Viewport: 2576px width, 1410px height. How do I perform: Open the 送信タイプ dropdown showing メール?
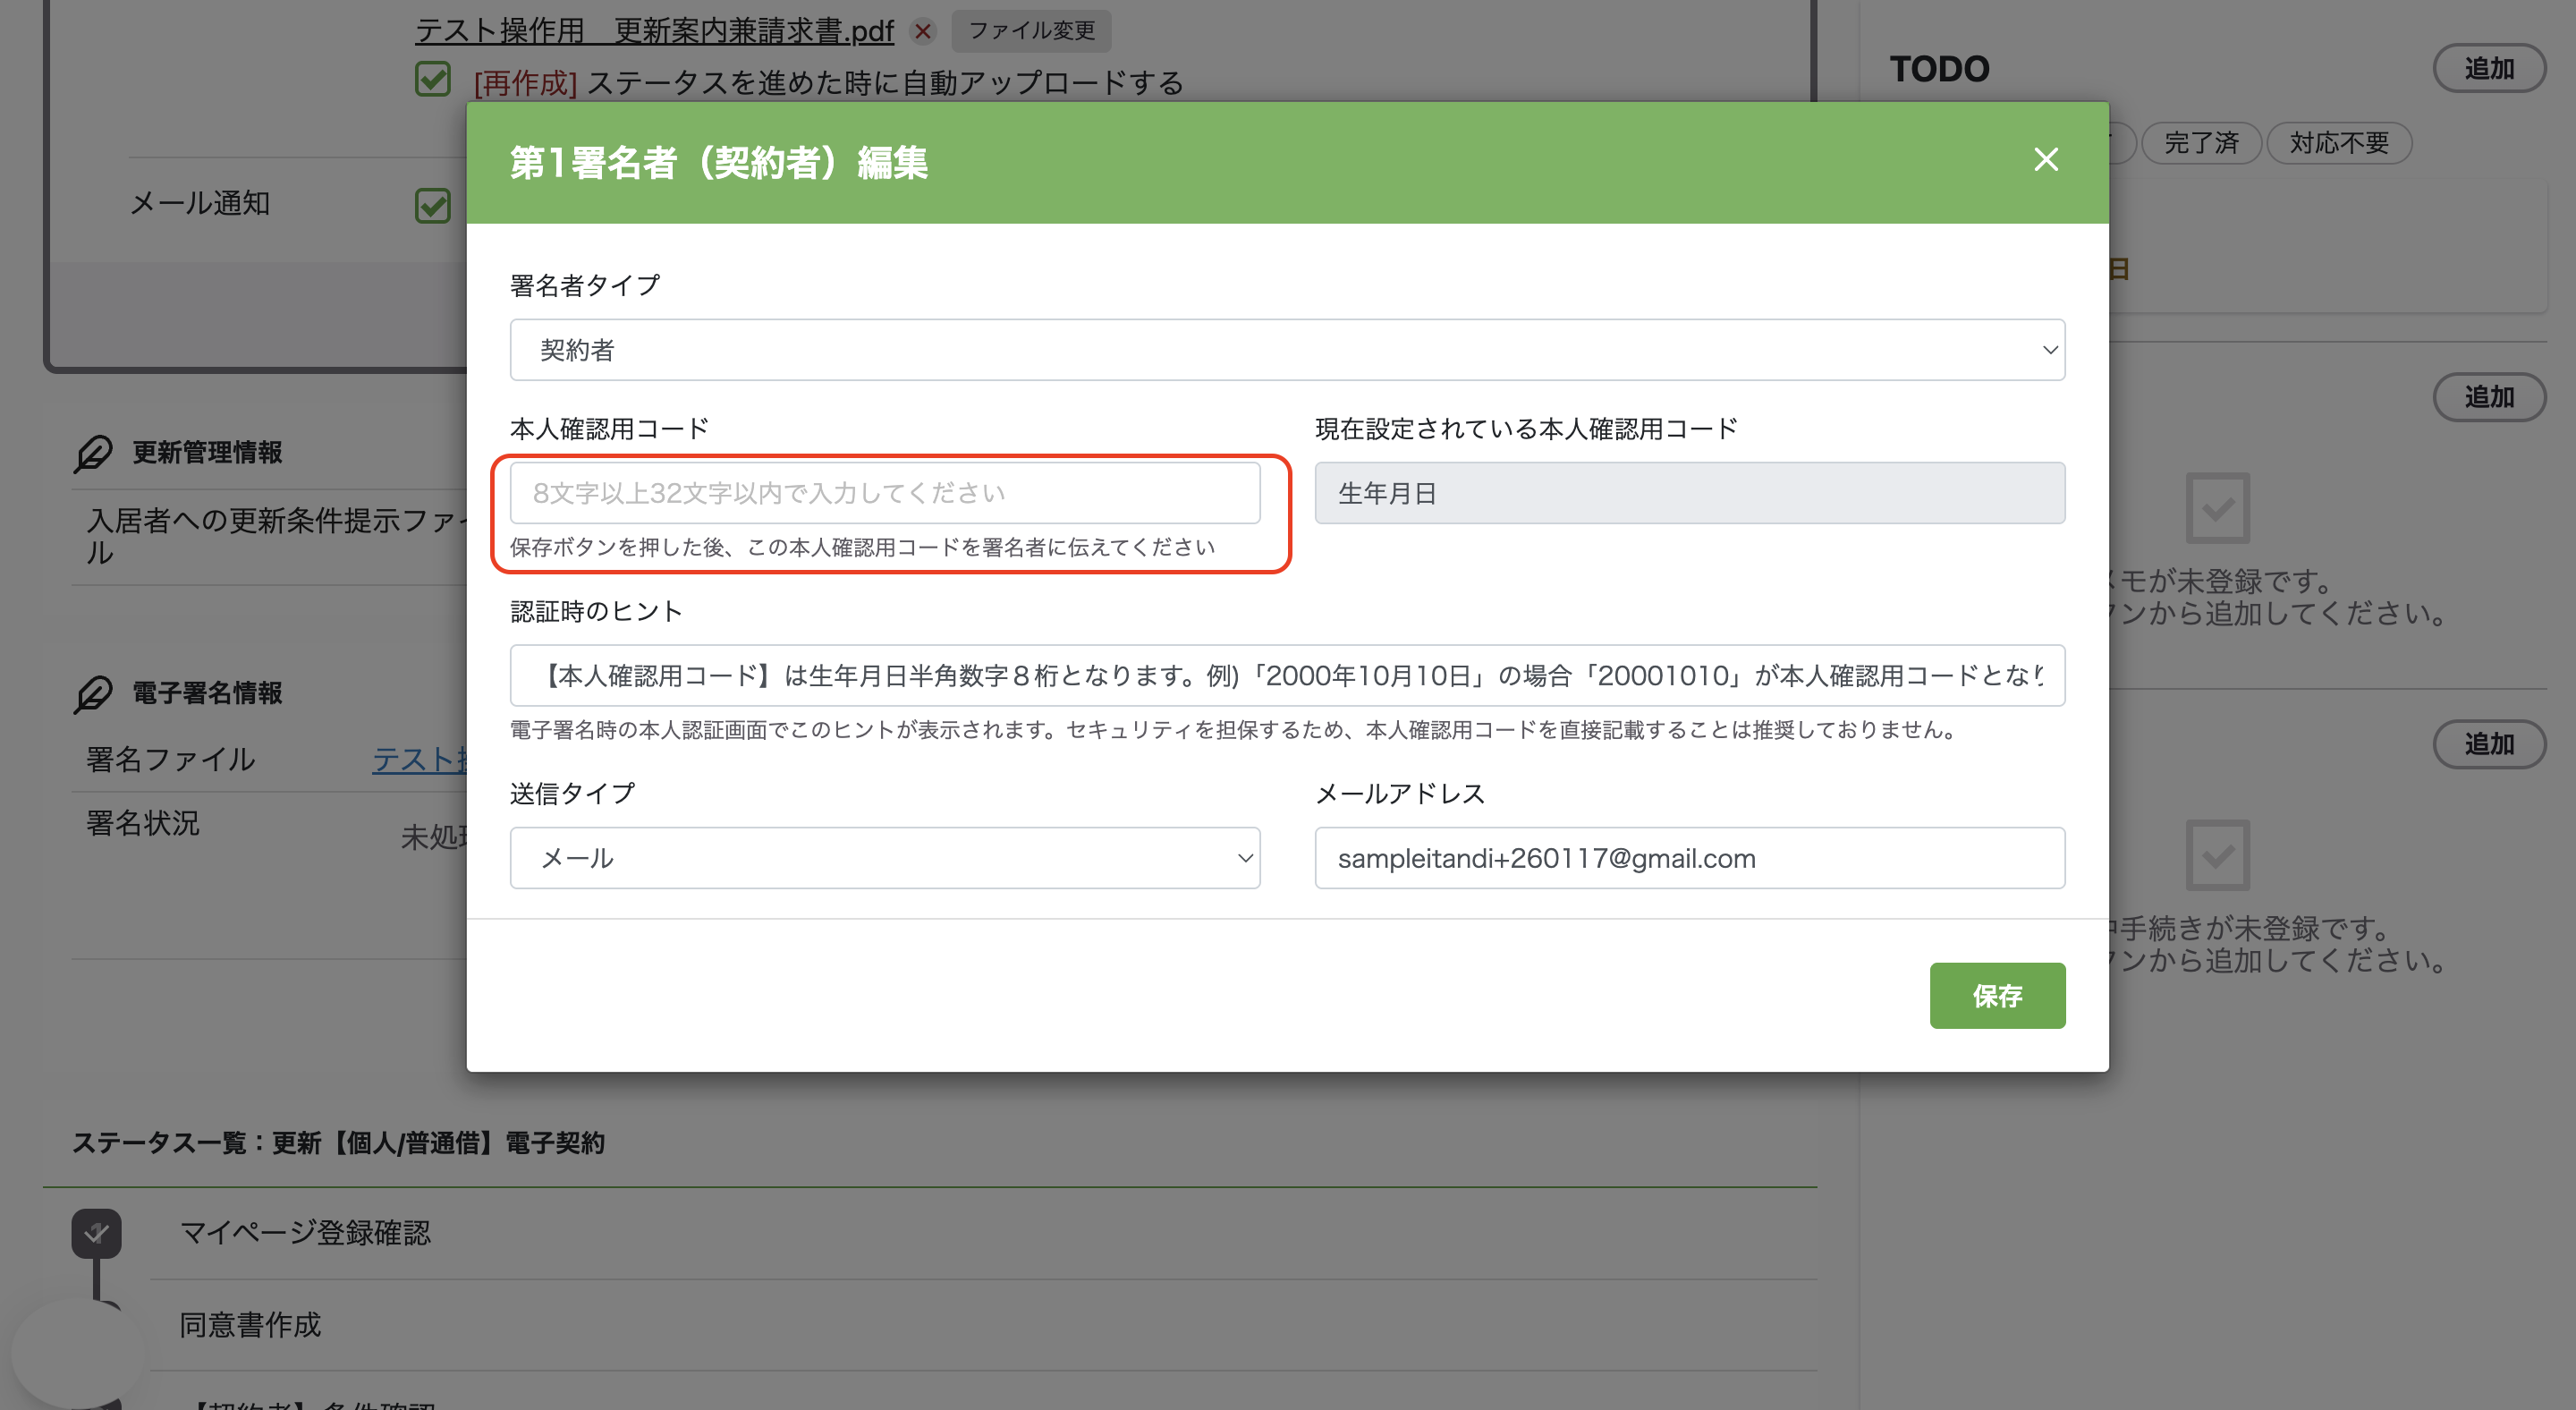pyautogui.click(x=885, y=858)
